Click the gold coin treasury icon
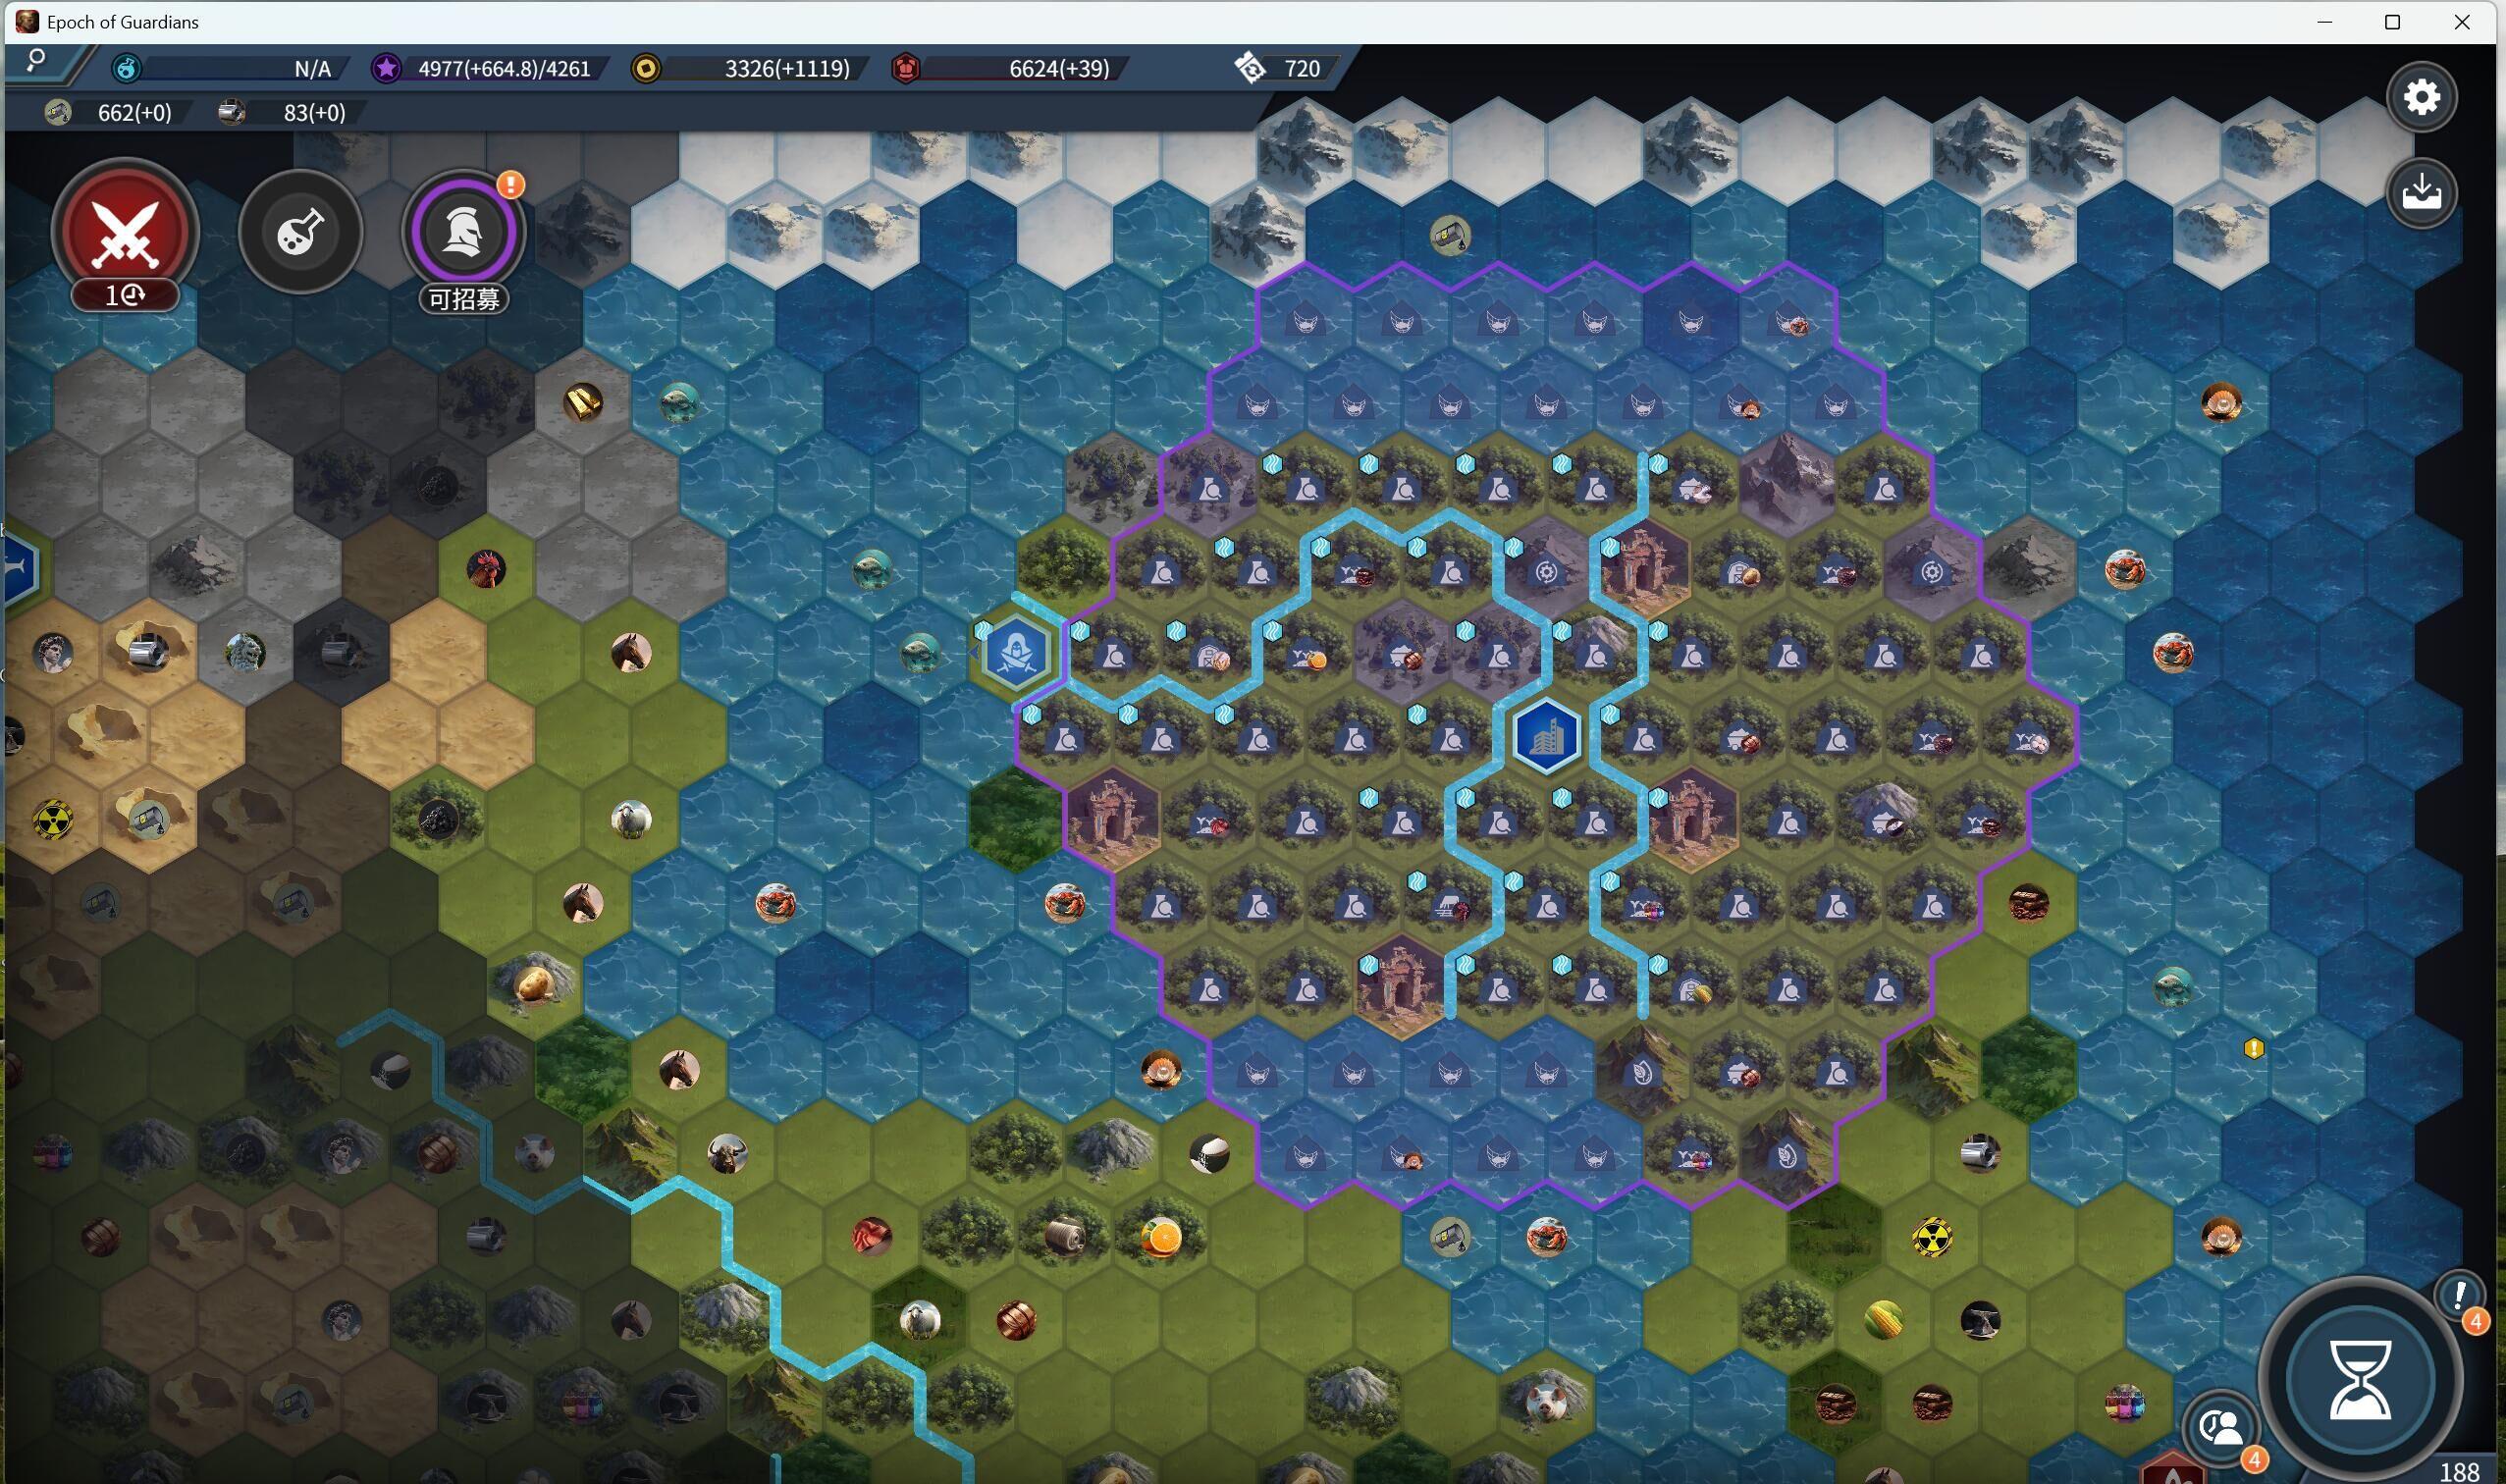Screen dimensions: 2506x1484 (x=647, y=68)
